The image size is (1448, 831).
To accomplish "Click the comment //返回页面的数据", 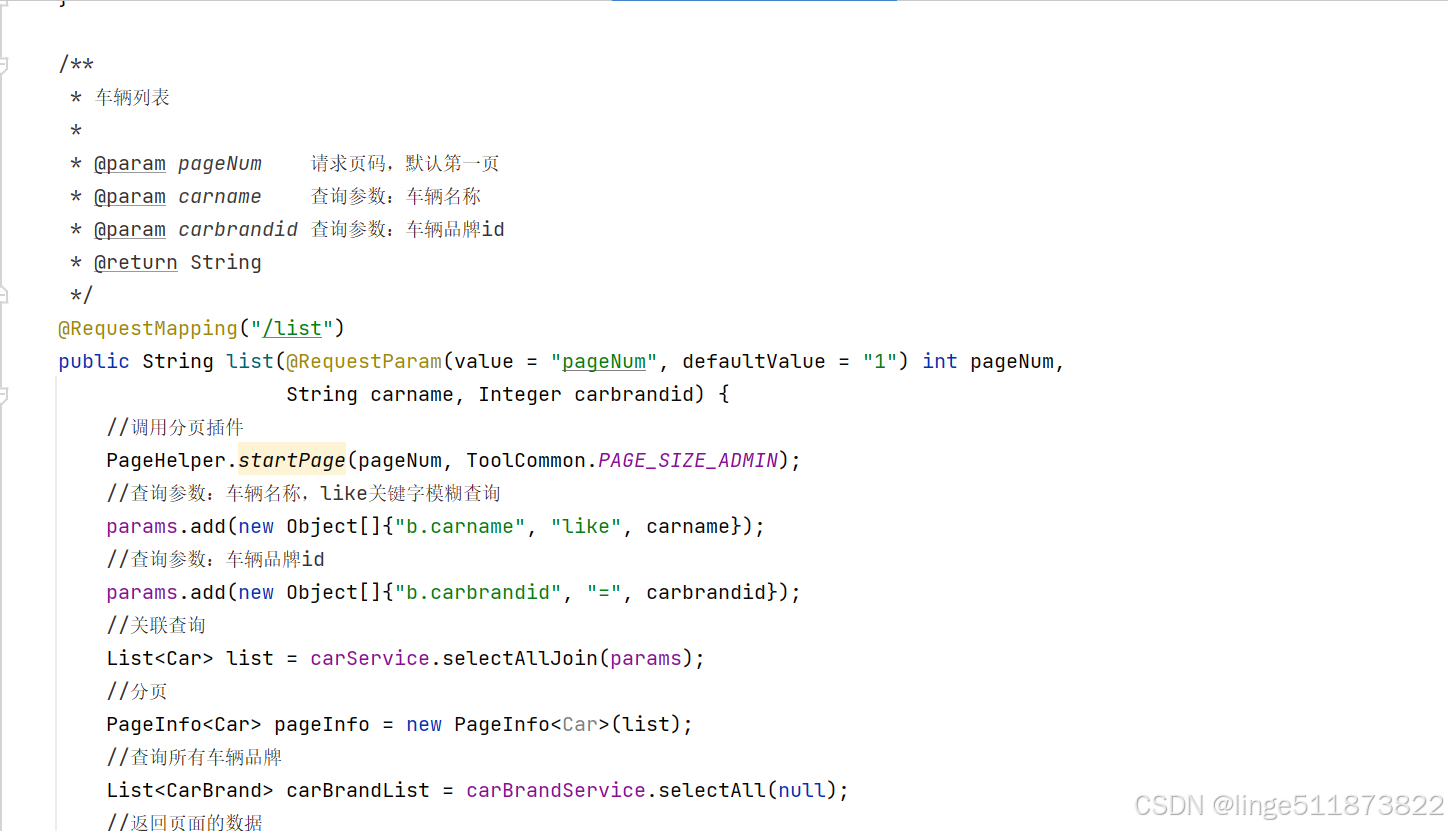I will click(x=185, y=822).
